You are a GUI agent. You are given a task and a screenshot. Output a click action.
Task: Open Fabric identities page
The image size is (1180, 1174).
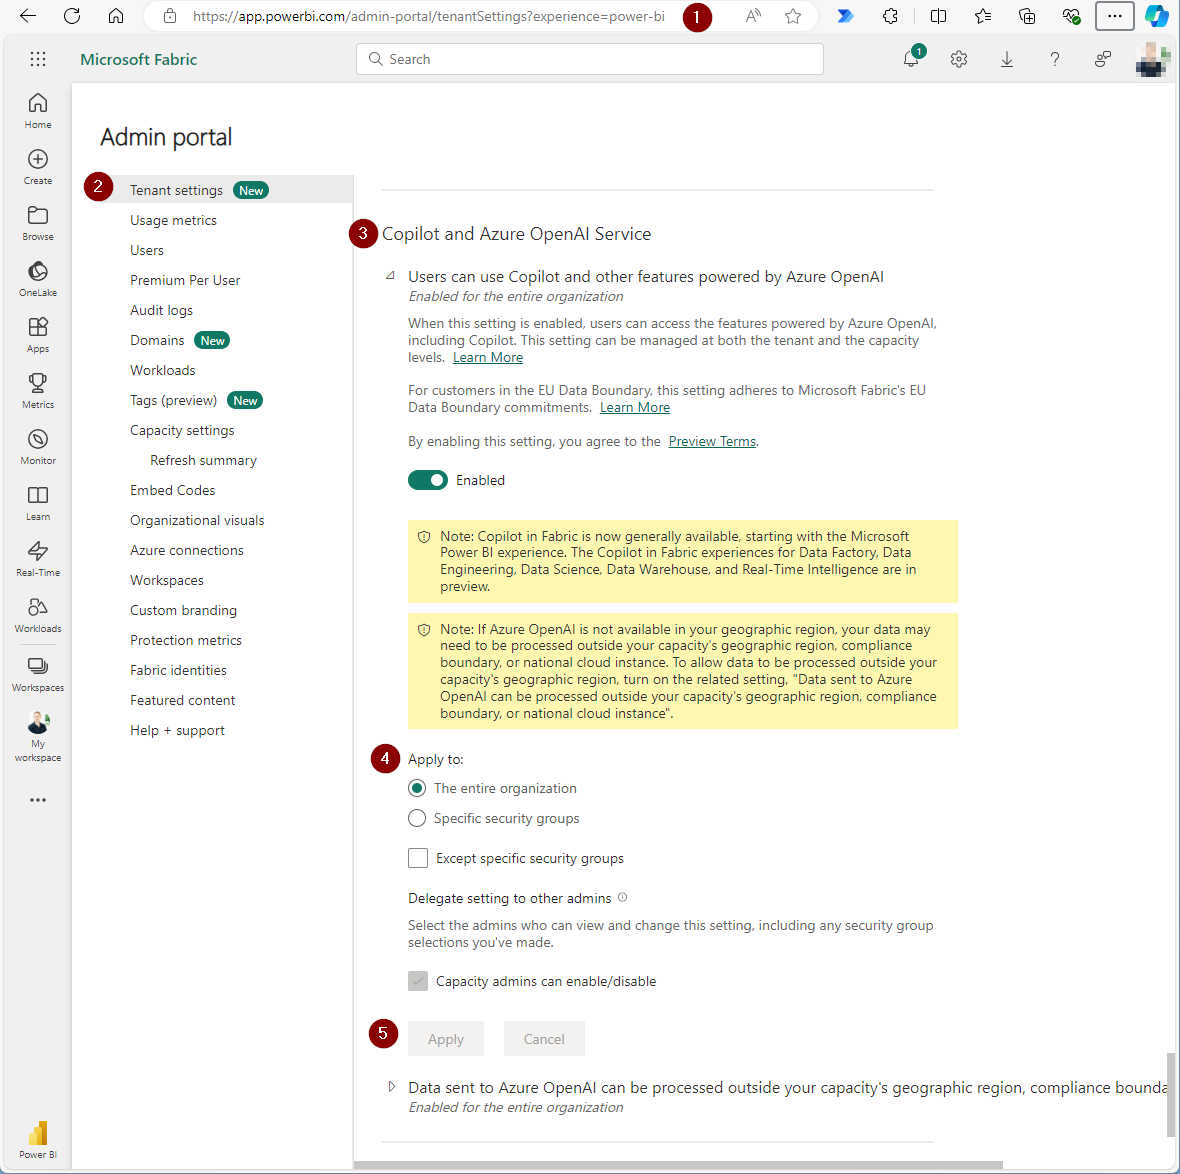(178, 670)
